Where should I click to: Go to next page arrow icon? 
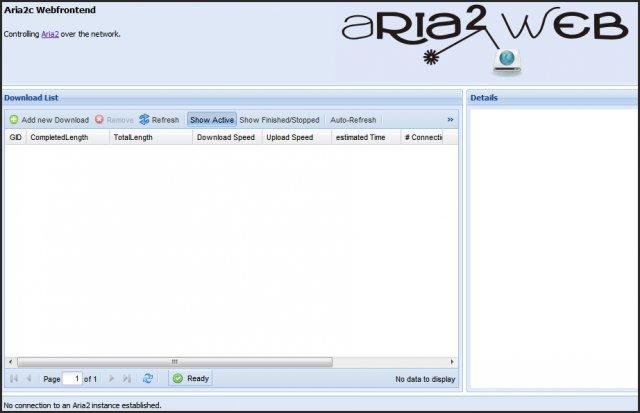[x=111, y=379]
